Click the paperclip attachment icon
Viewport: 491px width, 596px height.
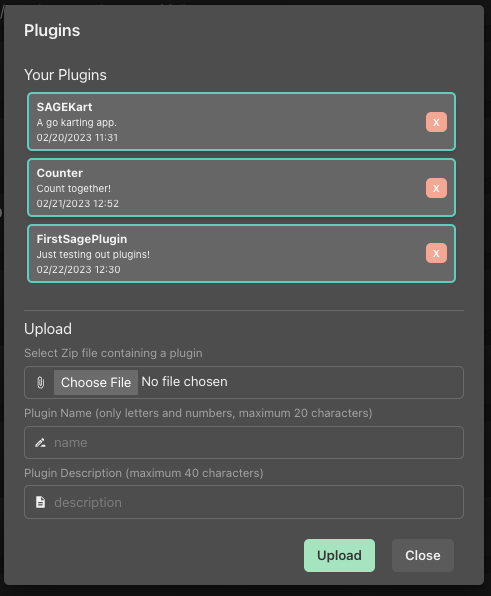pos(40,382)
